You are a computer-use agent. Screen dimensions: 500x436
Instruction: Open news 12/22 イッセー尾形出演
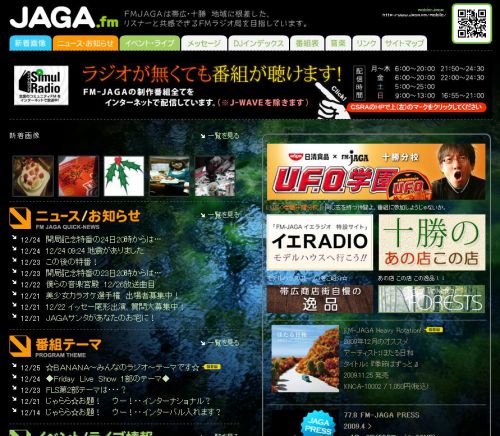pos(115,307)
